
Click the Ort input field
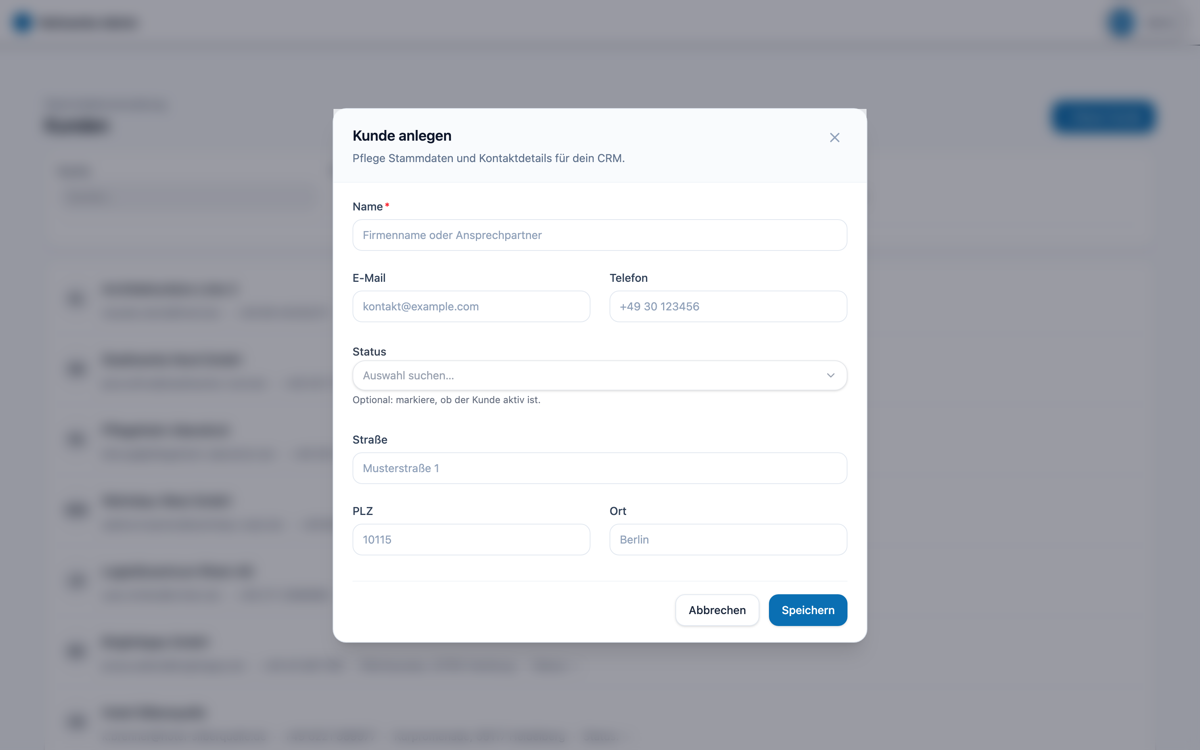pos(728,539)
